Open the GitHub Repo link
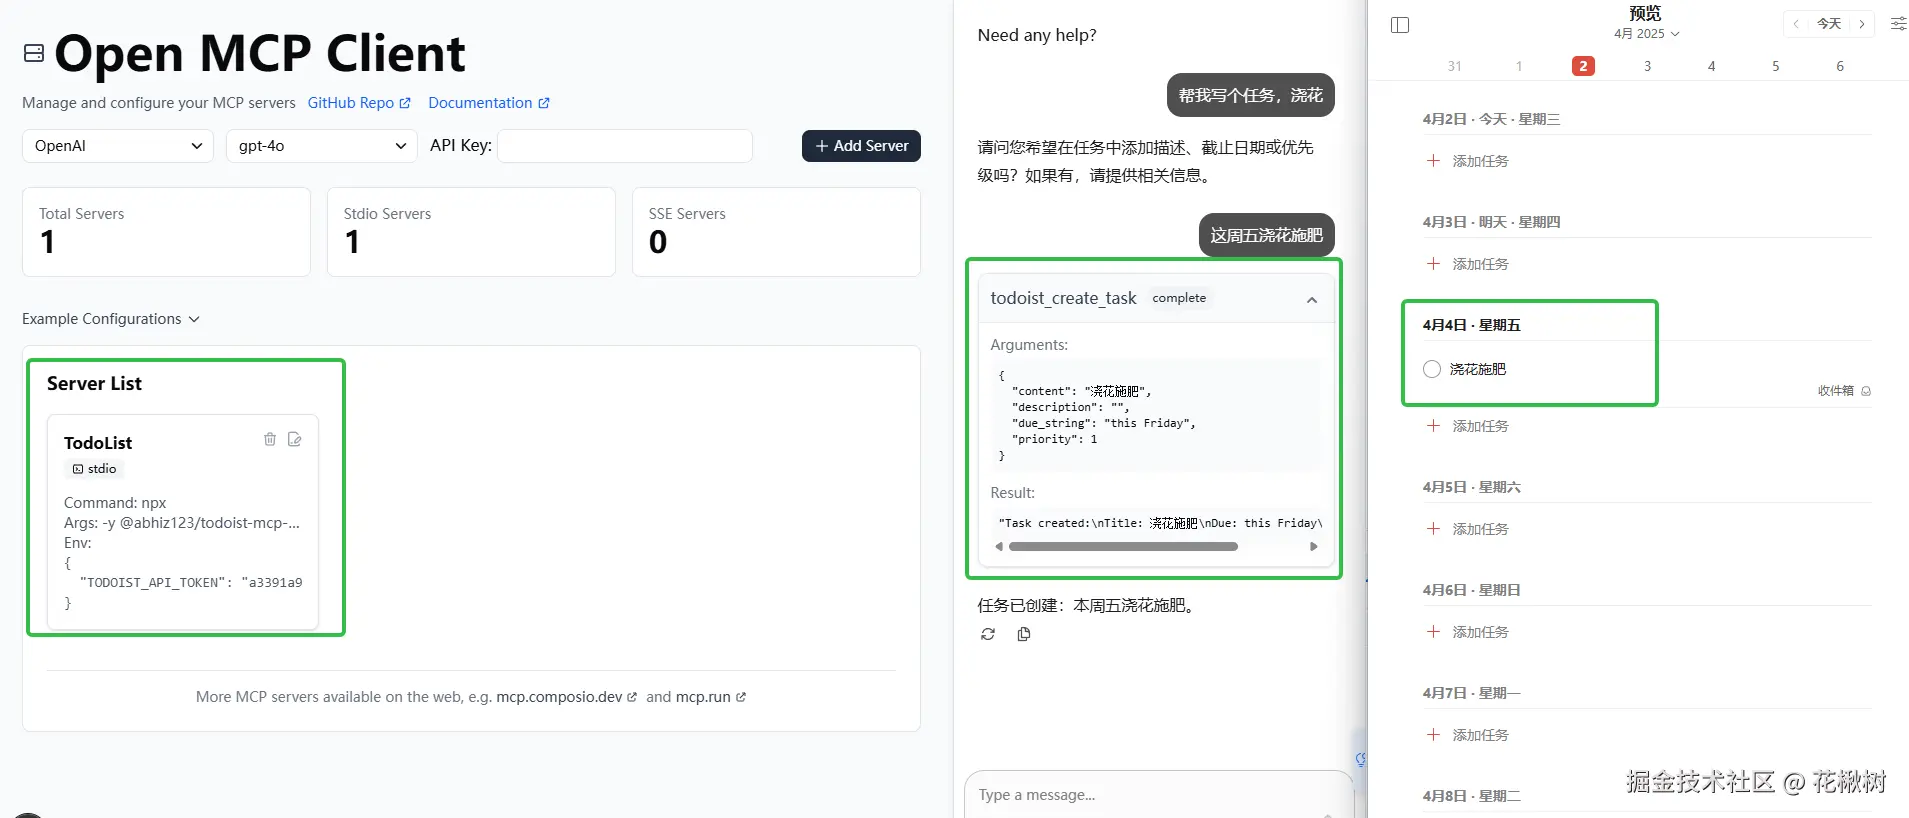The height and width of the screenshot is (818, 1909). [359, 103]
